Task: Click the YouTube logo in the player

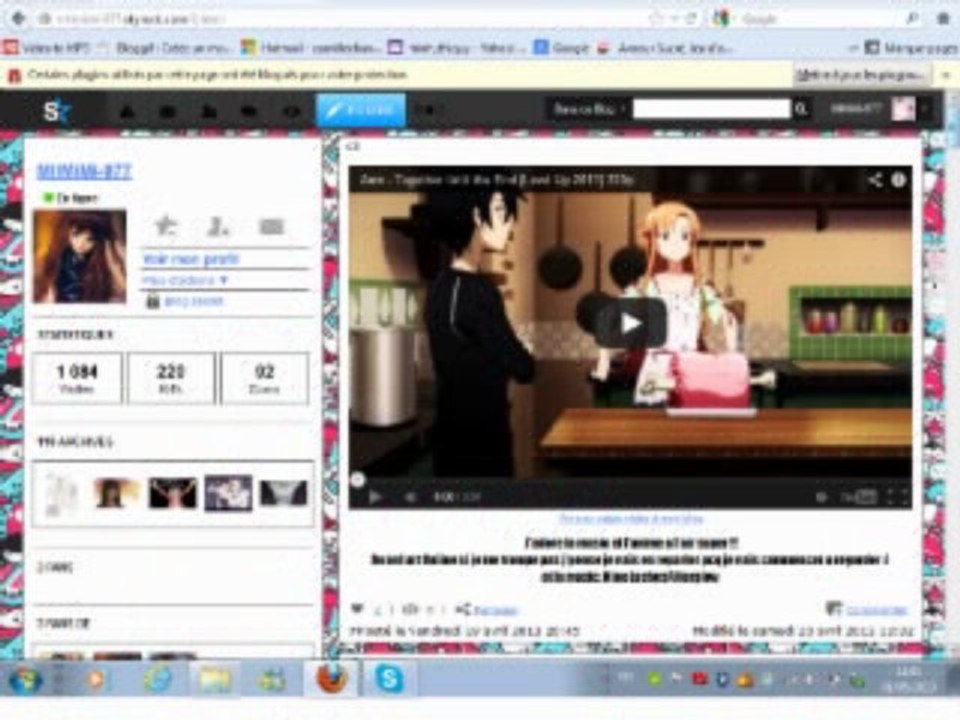Action: click(860, 497)
